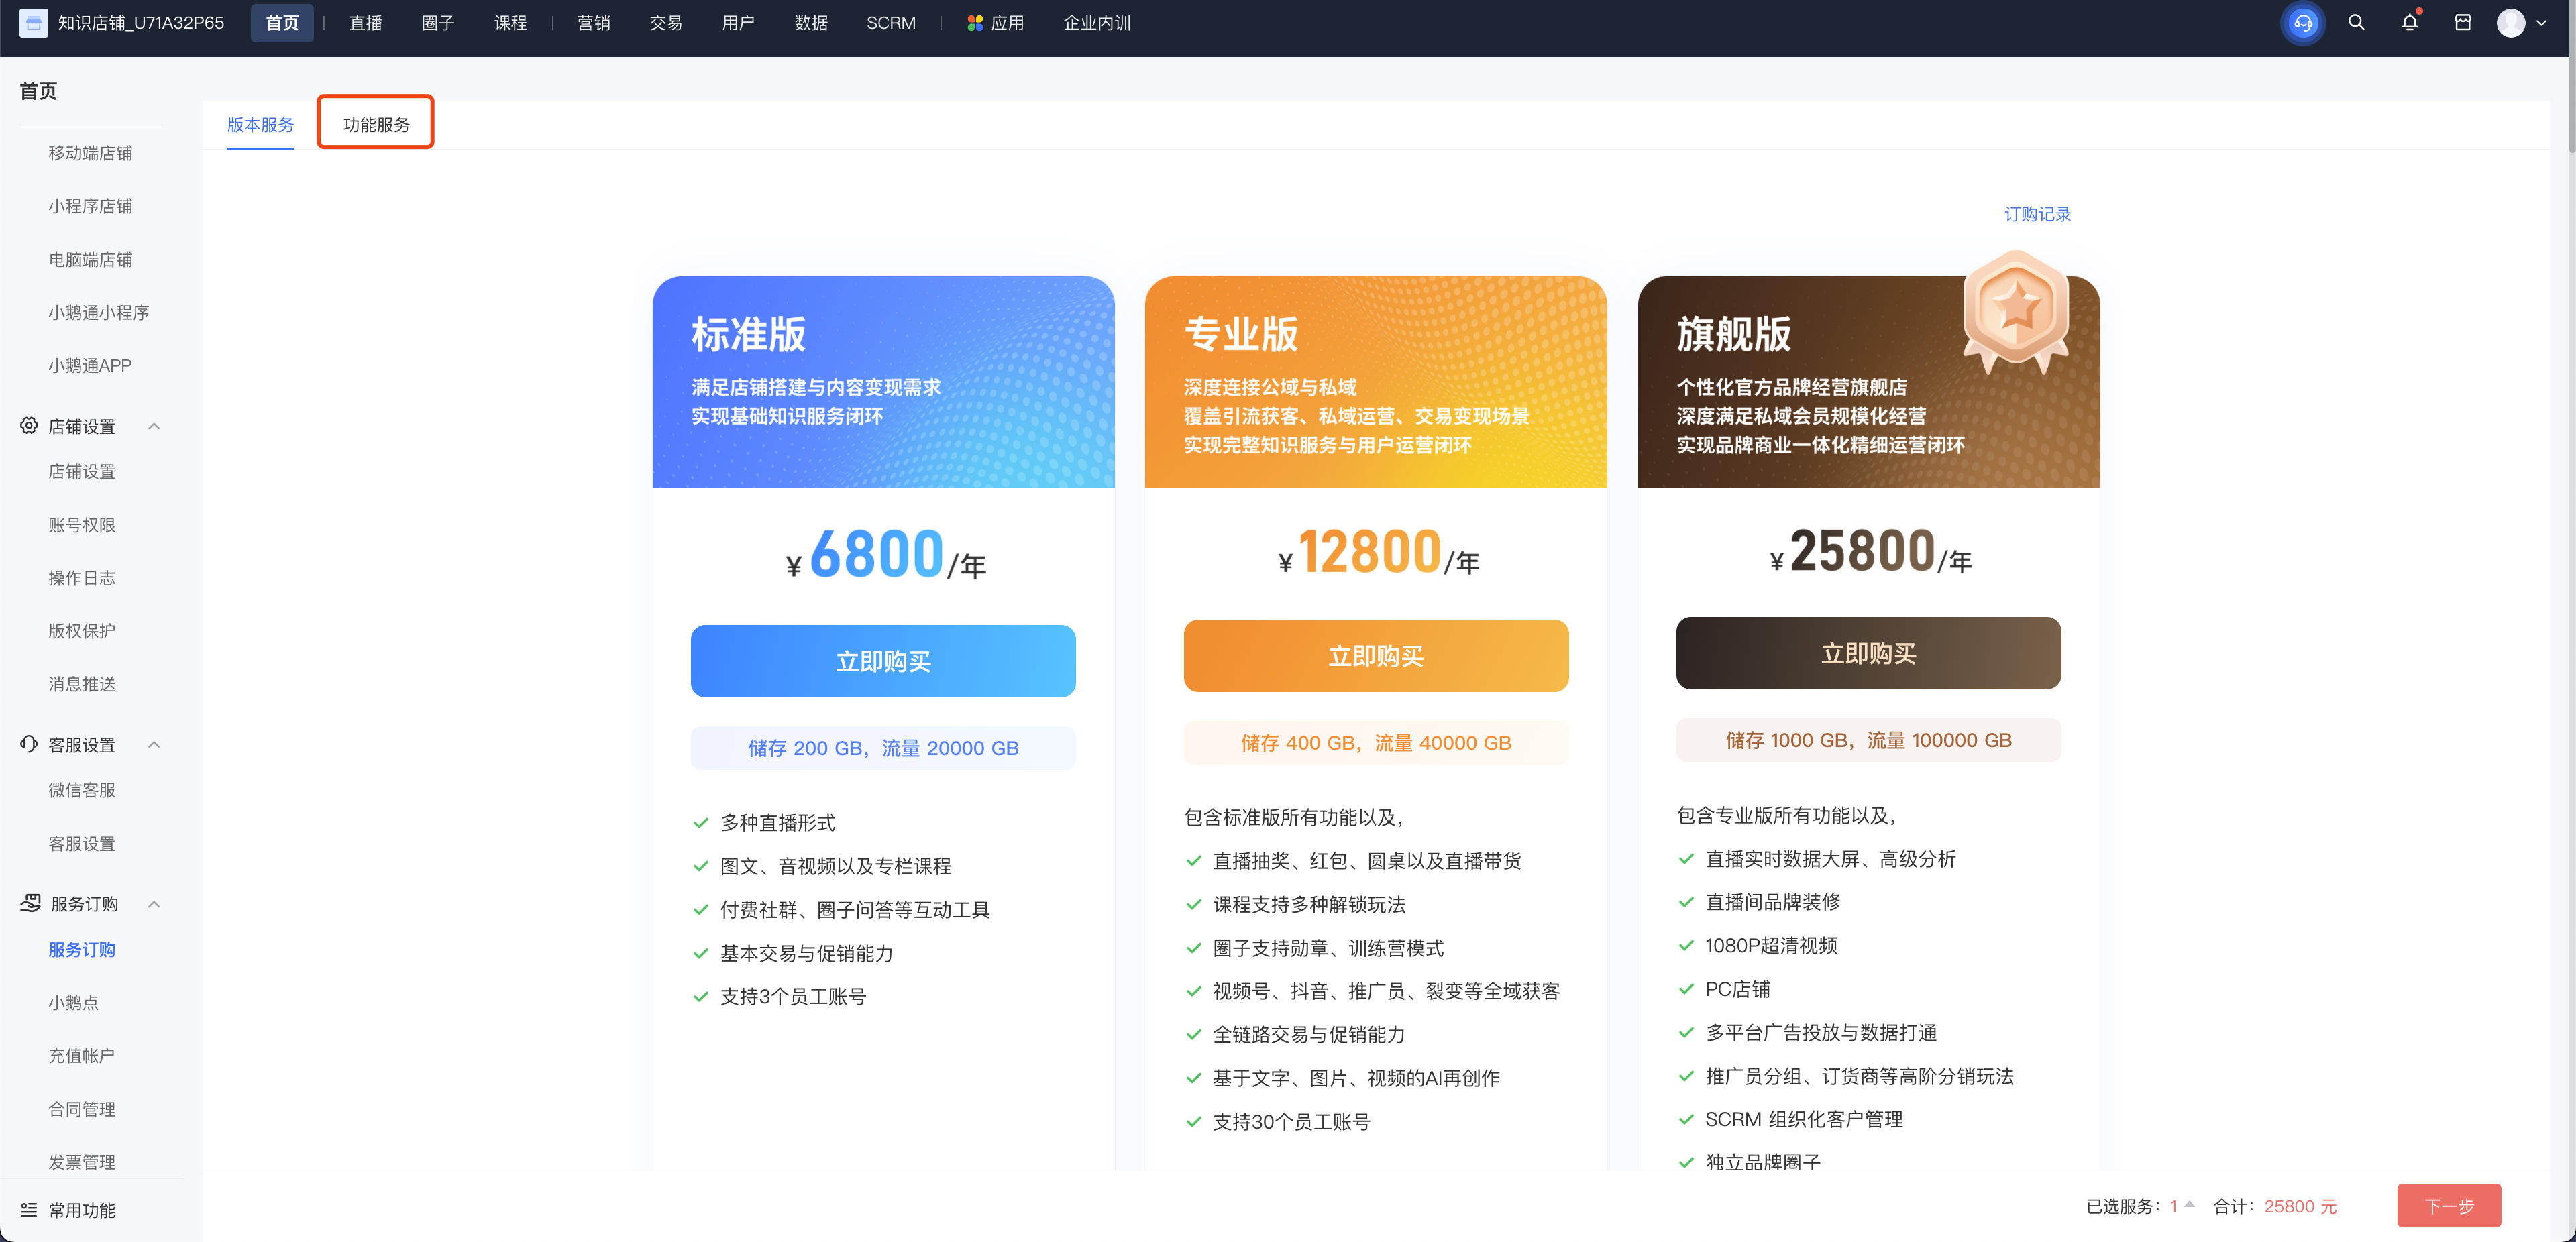Open the customer service headset icon
Viewport: 2576px width, 1242px height.
pyautogui.click(x=2303, y=23)
